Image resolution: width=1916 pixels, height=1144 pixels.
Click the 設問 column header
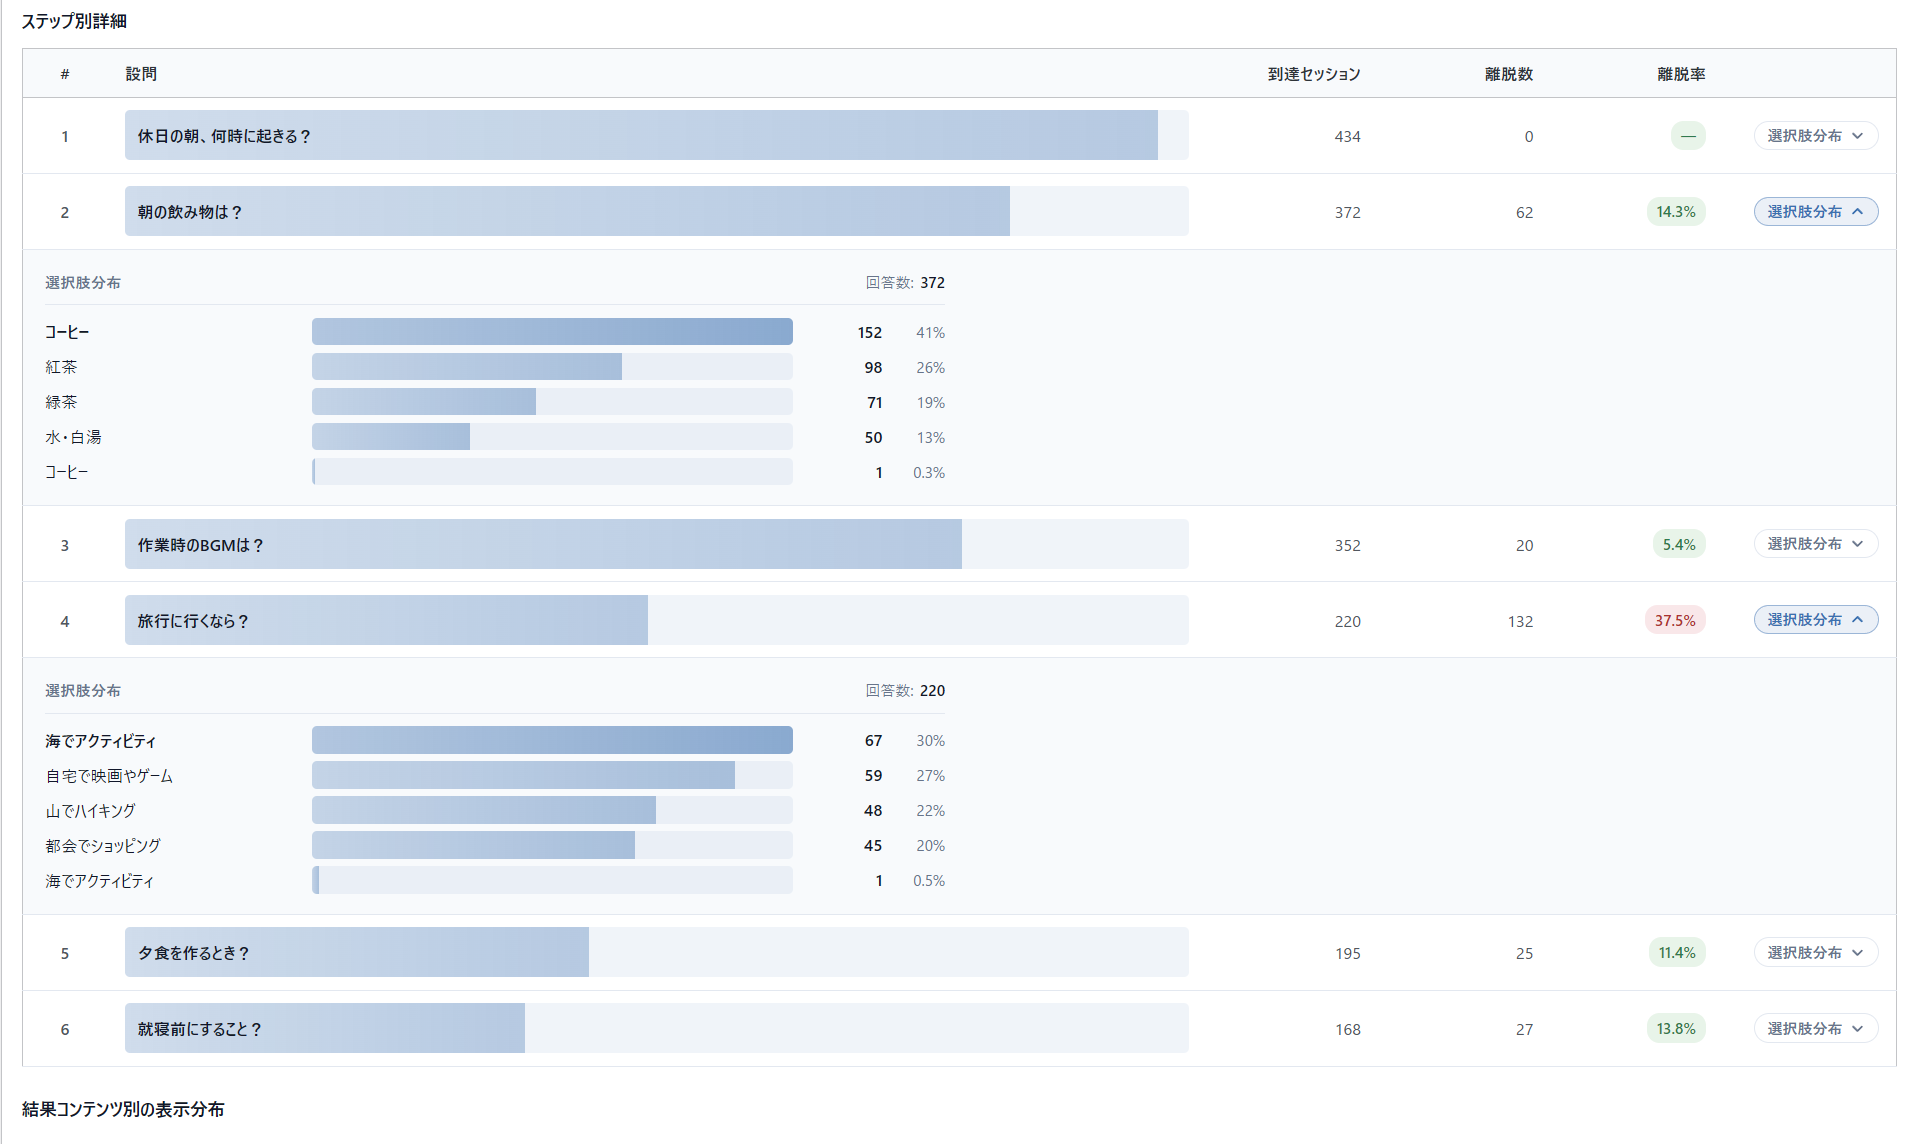(x=141, y=74)
